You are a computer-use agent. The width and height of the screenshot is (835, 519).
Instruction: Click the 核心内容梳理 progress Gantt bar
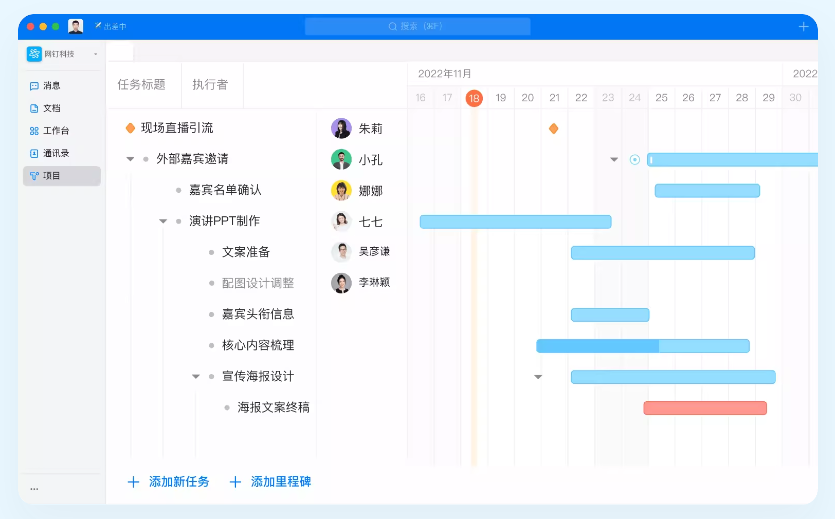(643, 346)
